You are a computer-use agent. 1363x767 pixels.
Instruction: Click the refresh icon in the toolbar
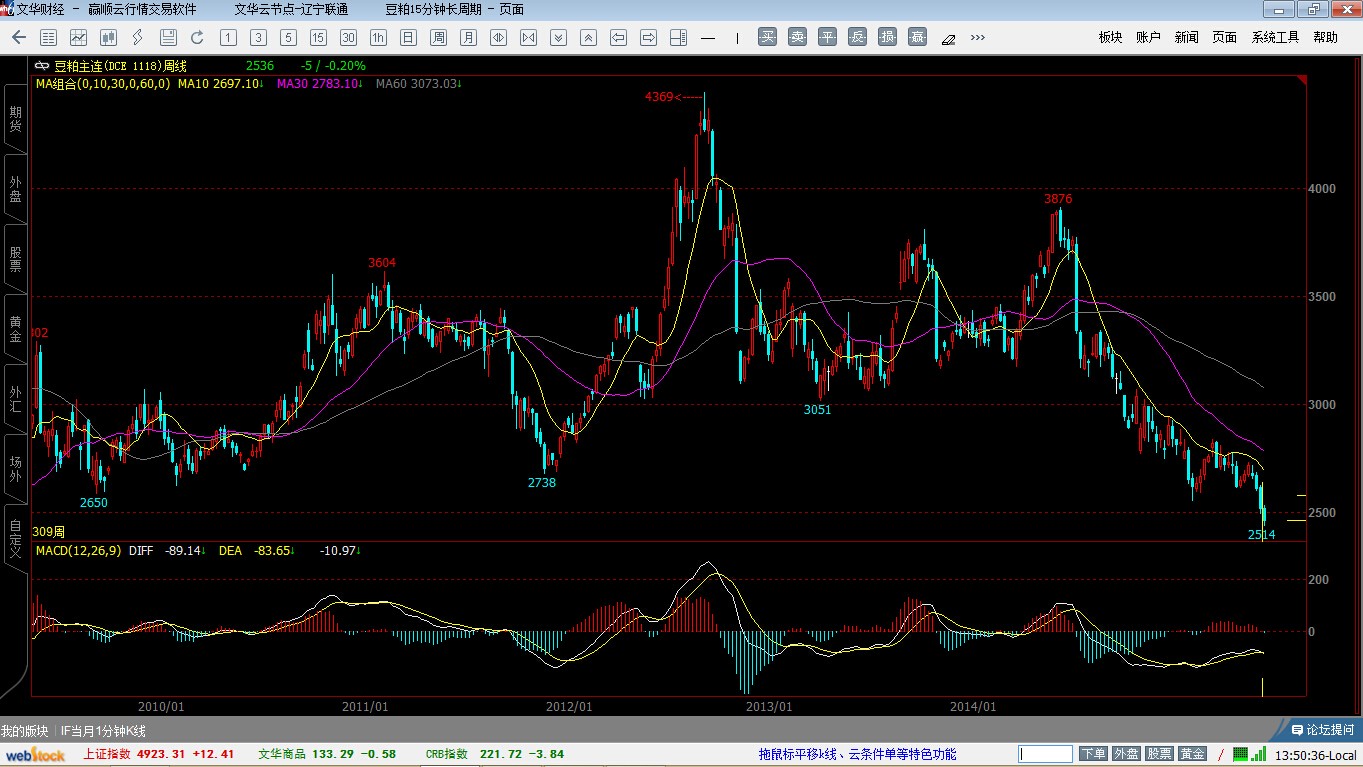pyautogui.click(x=197, y=38)
